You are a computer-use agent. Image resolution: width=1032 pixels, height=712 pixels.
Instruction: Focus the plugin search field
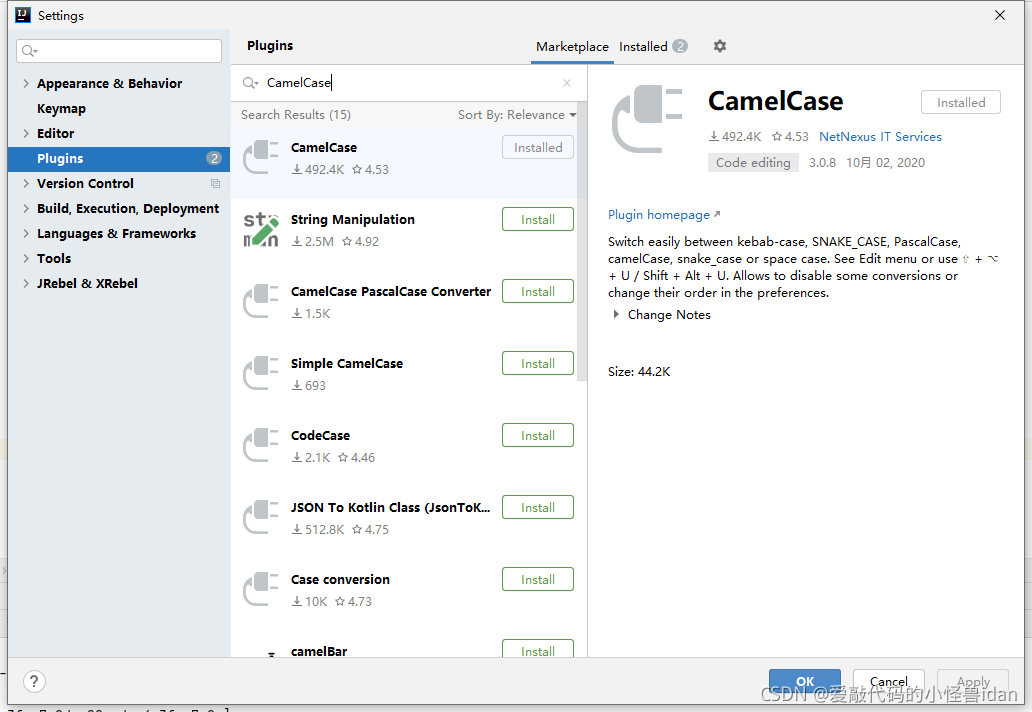tap(408, 83)
